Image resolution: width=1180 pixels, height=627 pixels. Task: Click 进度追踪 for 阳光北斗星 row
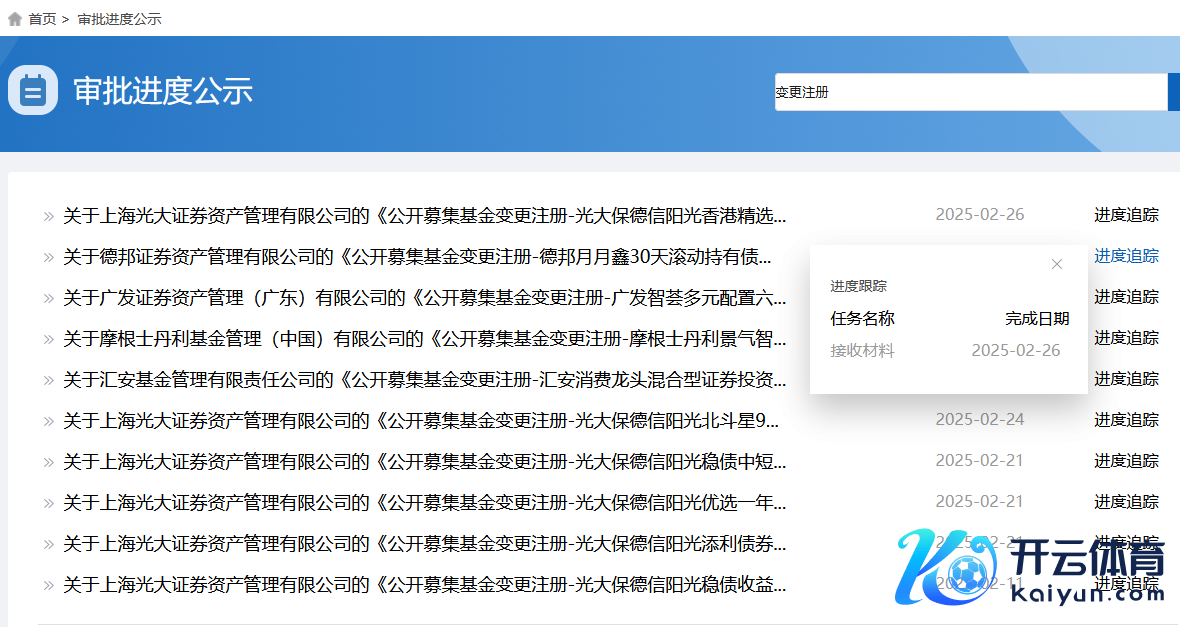(1126, 420)
